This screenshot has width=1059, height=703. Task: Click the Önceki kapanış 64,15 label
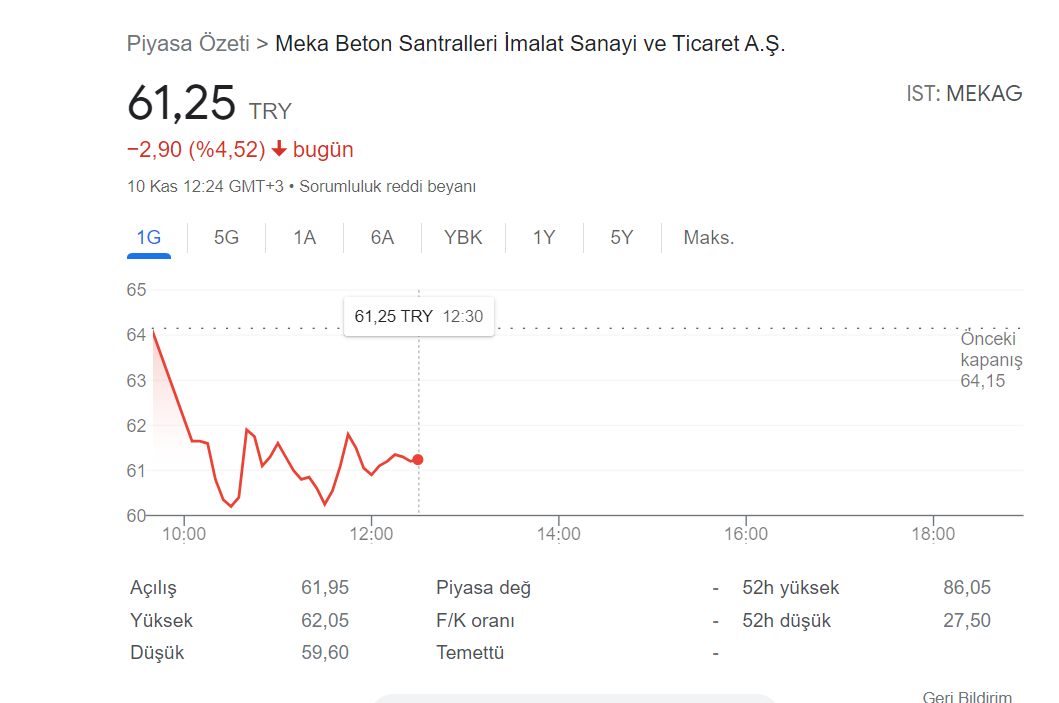991,360
